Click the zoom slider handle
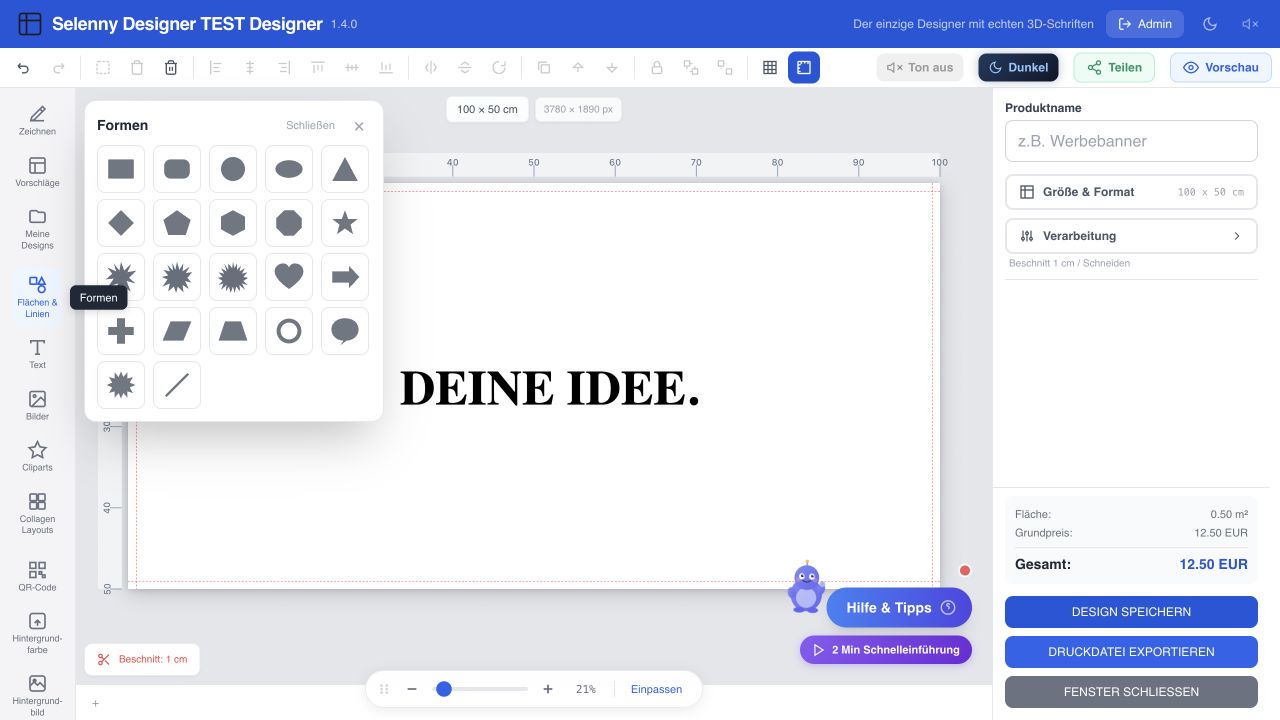Image resolution: width=1280 pixels, height=720 pixels. (444, 689)
